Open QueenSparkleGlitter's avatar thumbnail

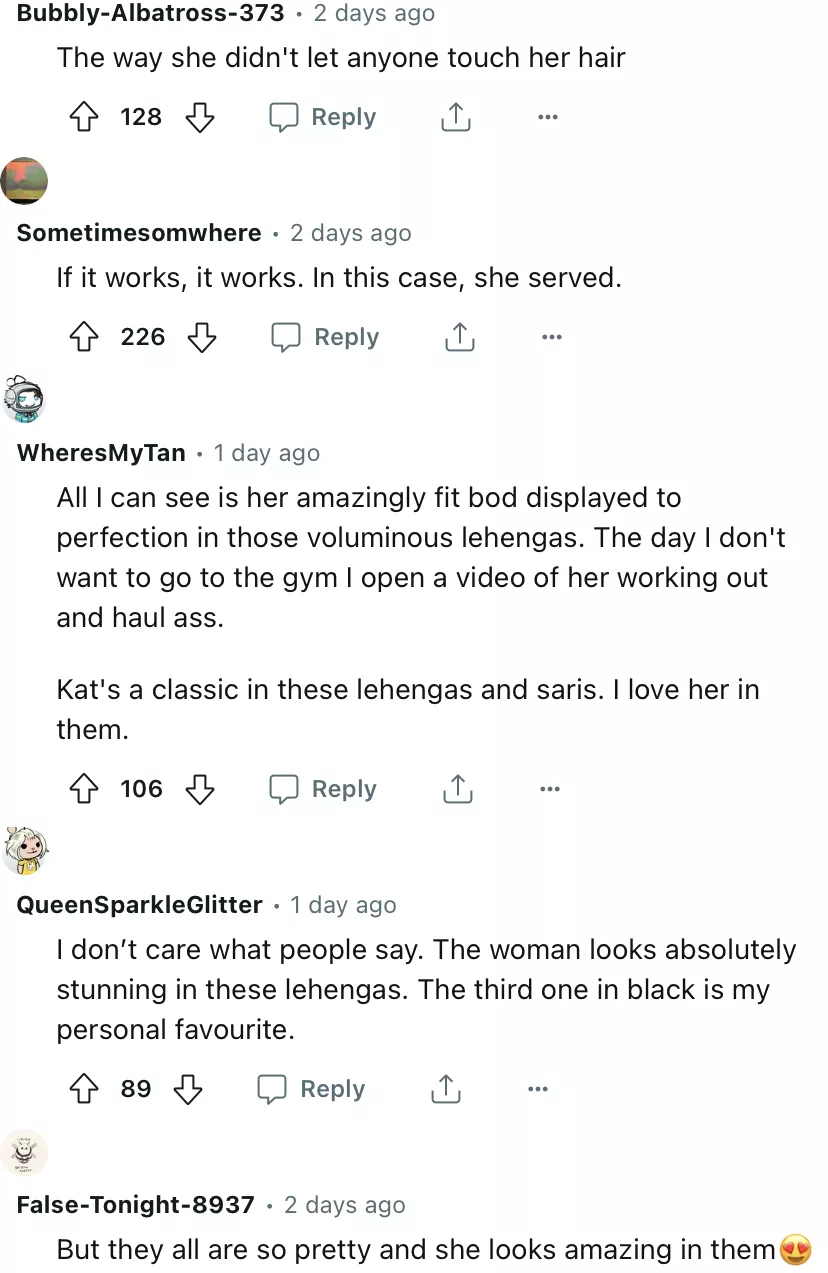pyautogui.click(x=27, y=851)
